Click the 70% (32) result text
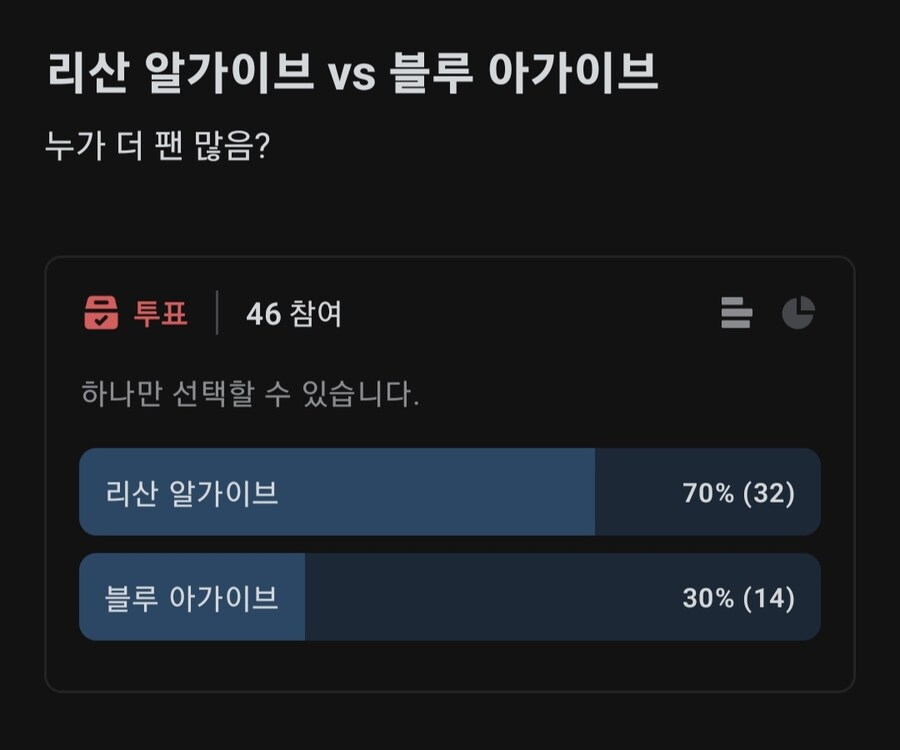The height and width of the screenshot is (750, 900). click(738, 493)
